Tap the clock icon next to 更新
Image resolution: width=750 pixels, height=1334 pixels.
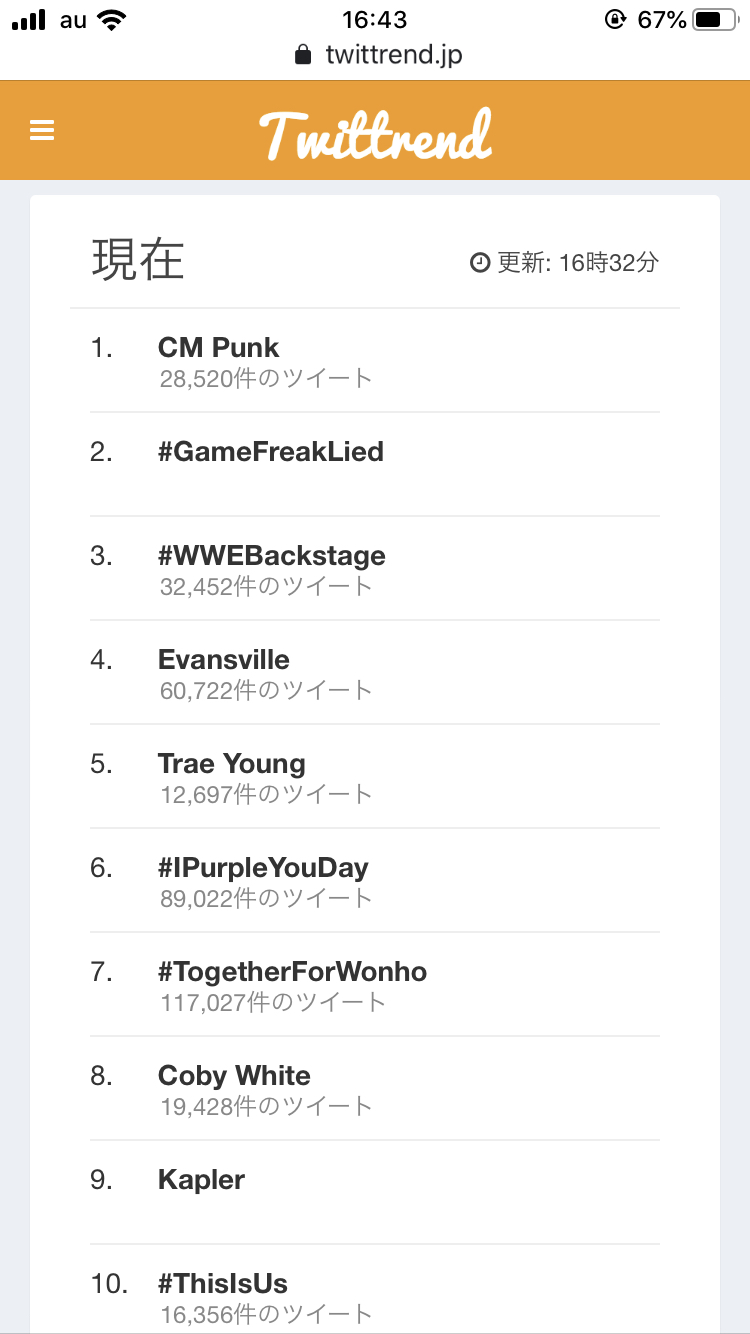pos(480,263)
